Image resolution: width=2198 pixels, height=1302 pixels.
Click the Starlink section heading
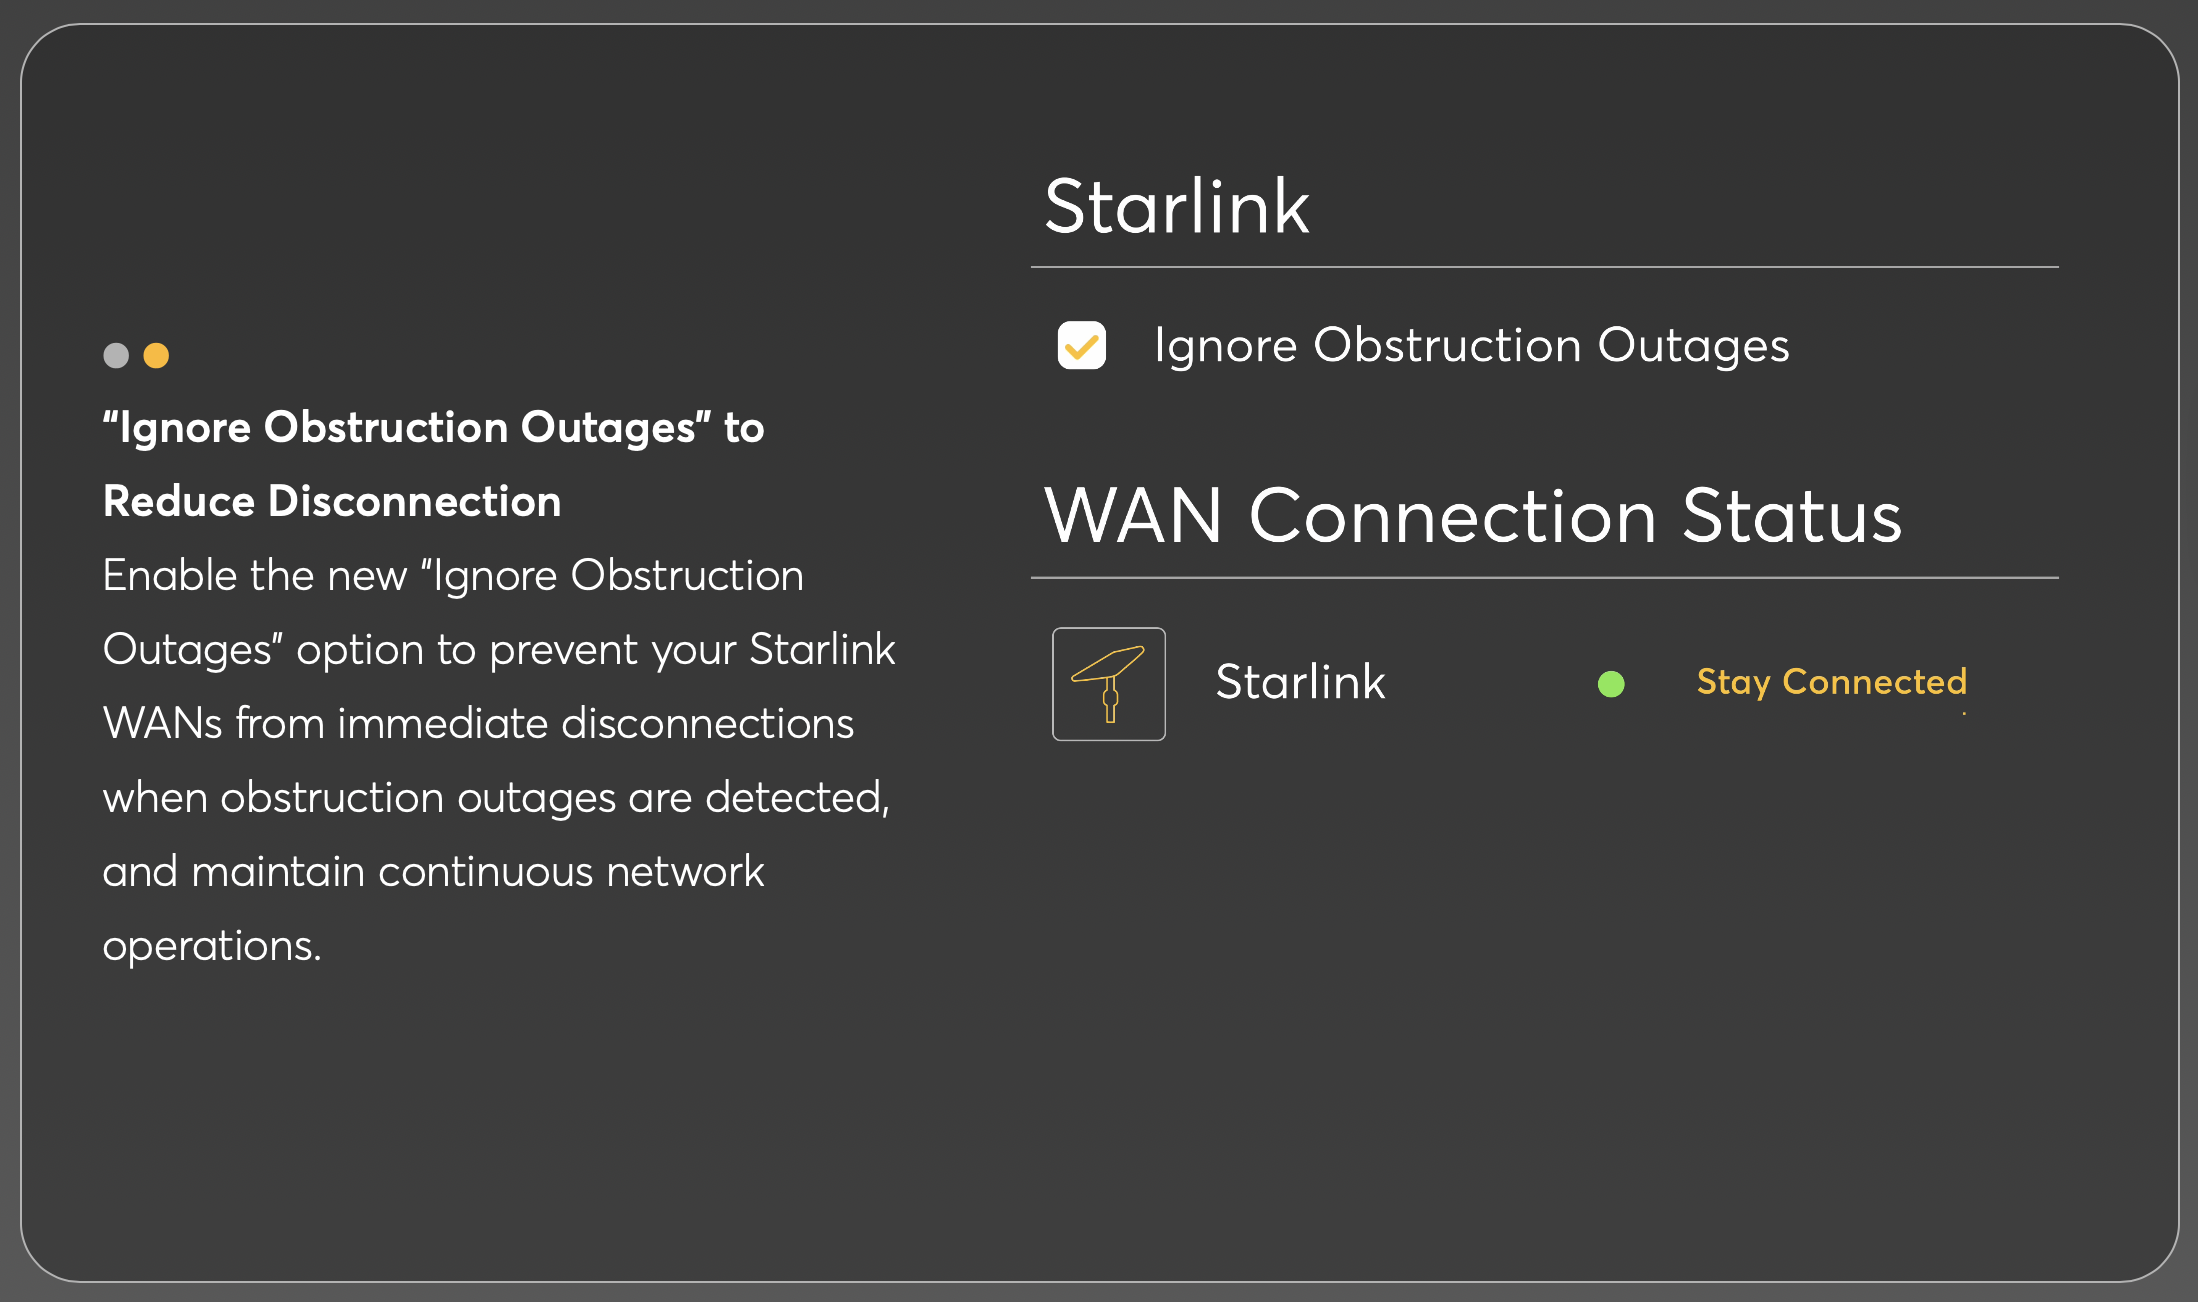pos(1176,207)
